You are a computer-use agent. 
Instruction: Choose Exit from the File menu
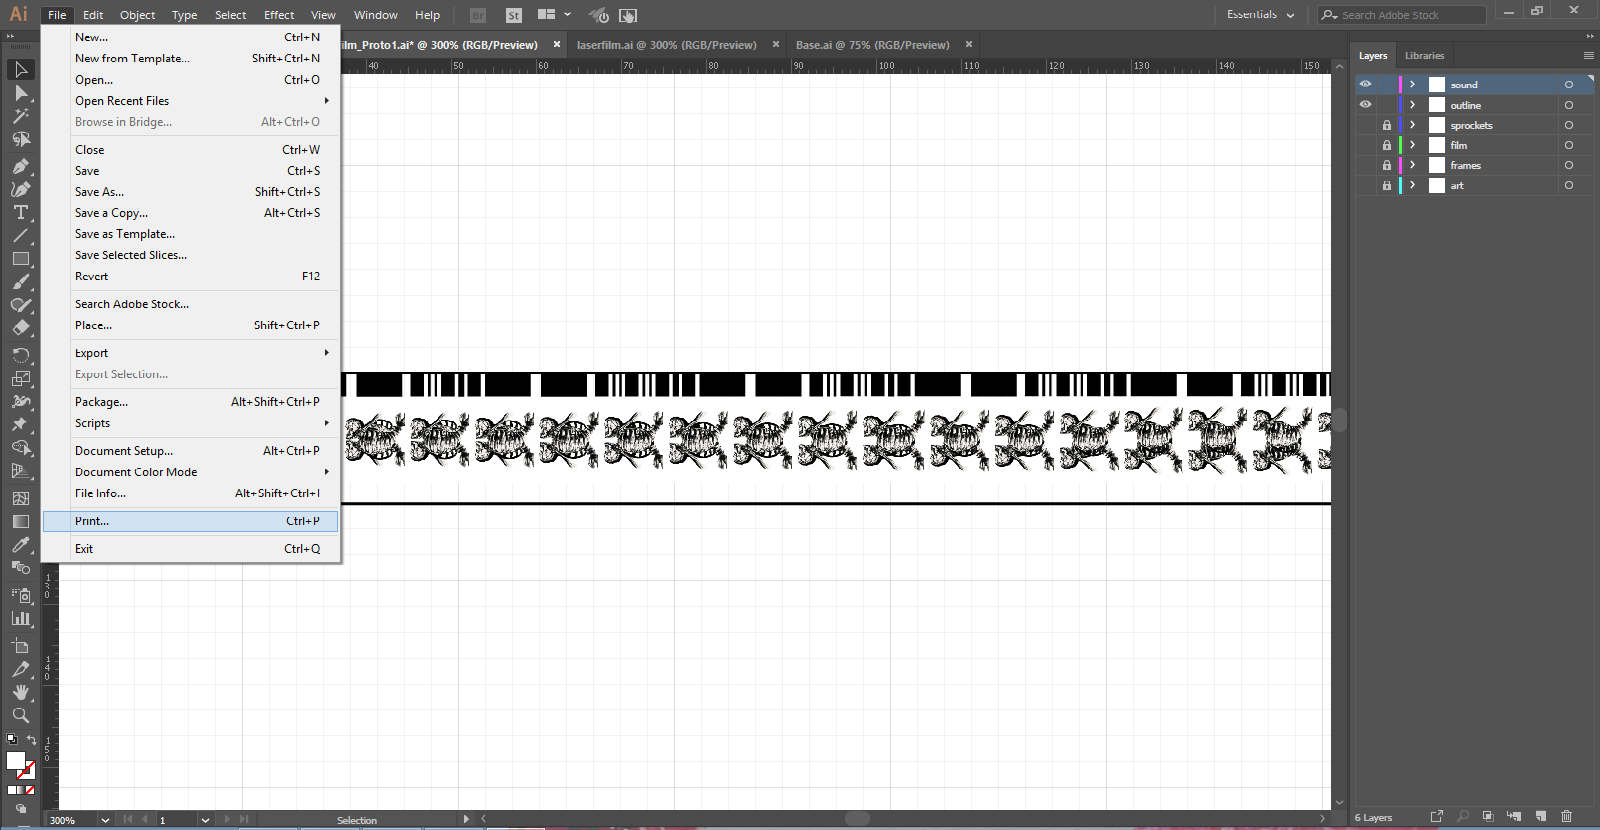190,549
